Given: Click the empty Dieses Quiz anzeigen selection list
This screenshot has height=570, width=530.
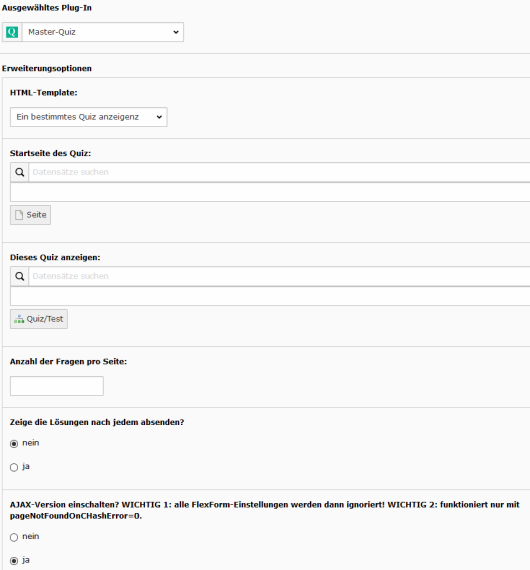Looking at the screenshot, I should (270, 296).
